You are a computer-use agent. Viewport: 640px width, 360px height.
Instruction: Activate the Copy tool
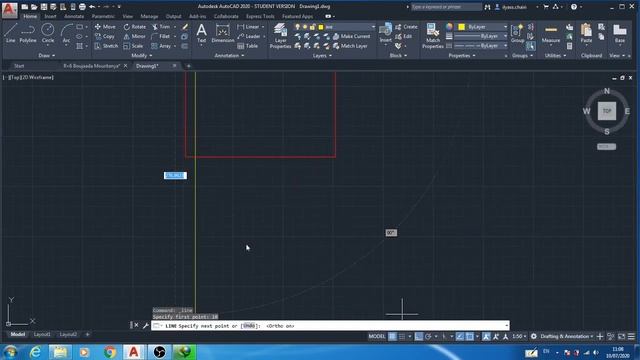point(105,36)
